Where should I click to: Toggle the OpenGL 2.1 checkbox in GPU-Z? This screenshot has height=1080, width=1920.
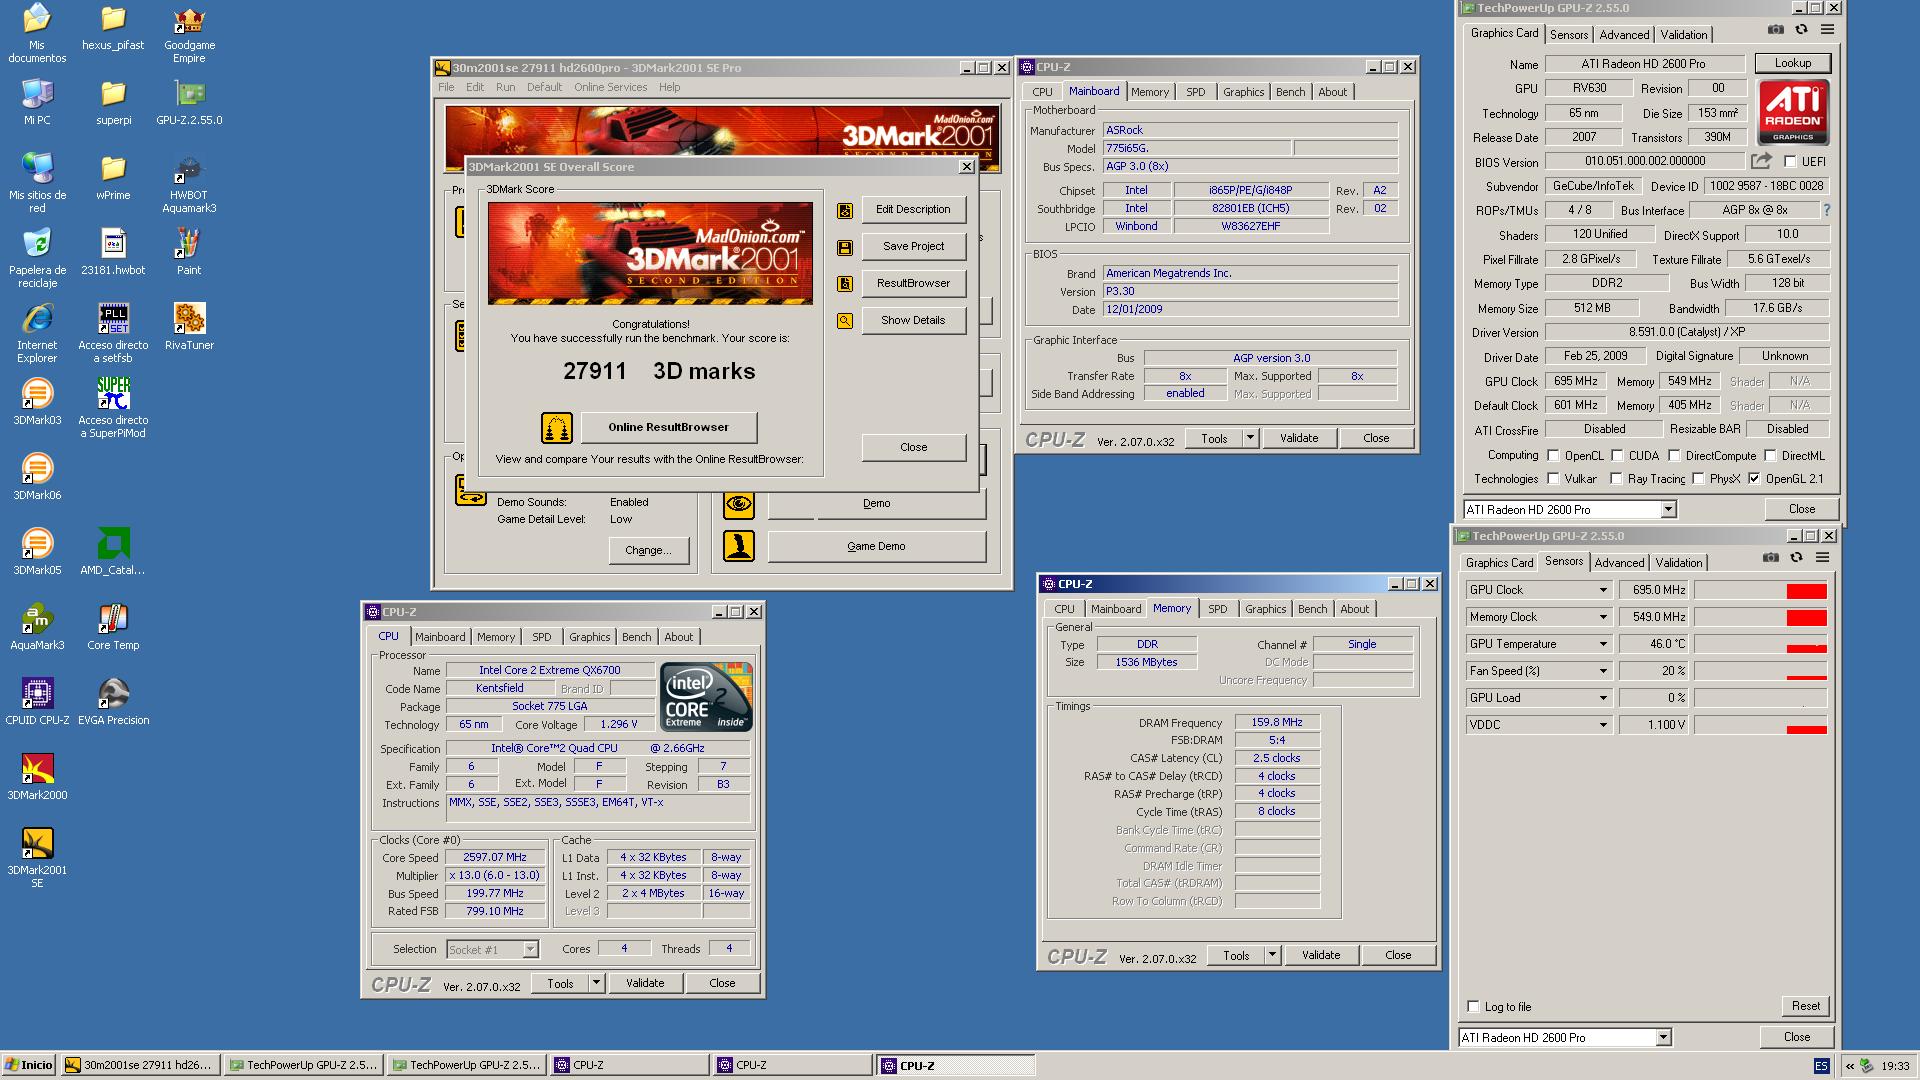(x=1754, y=479)
